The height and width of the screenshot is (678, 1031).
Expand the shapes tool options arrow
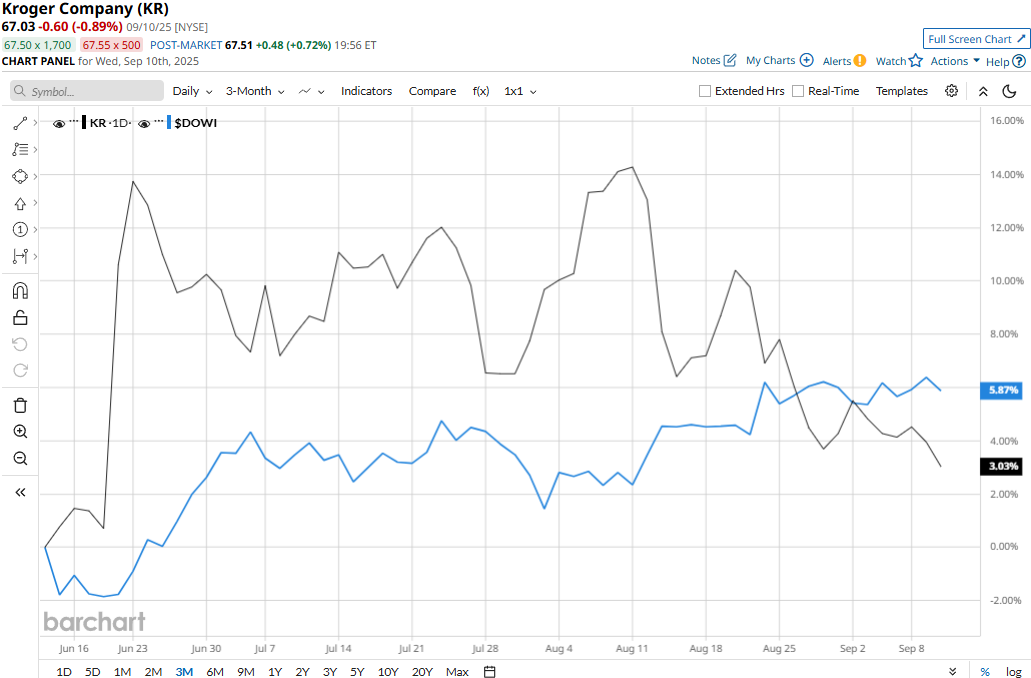pyautogui.click(x=35, y=176)
